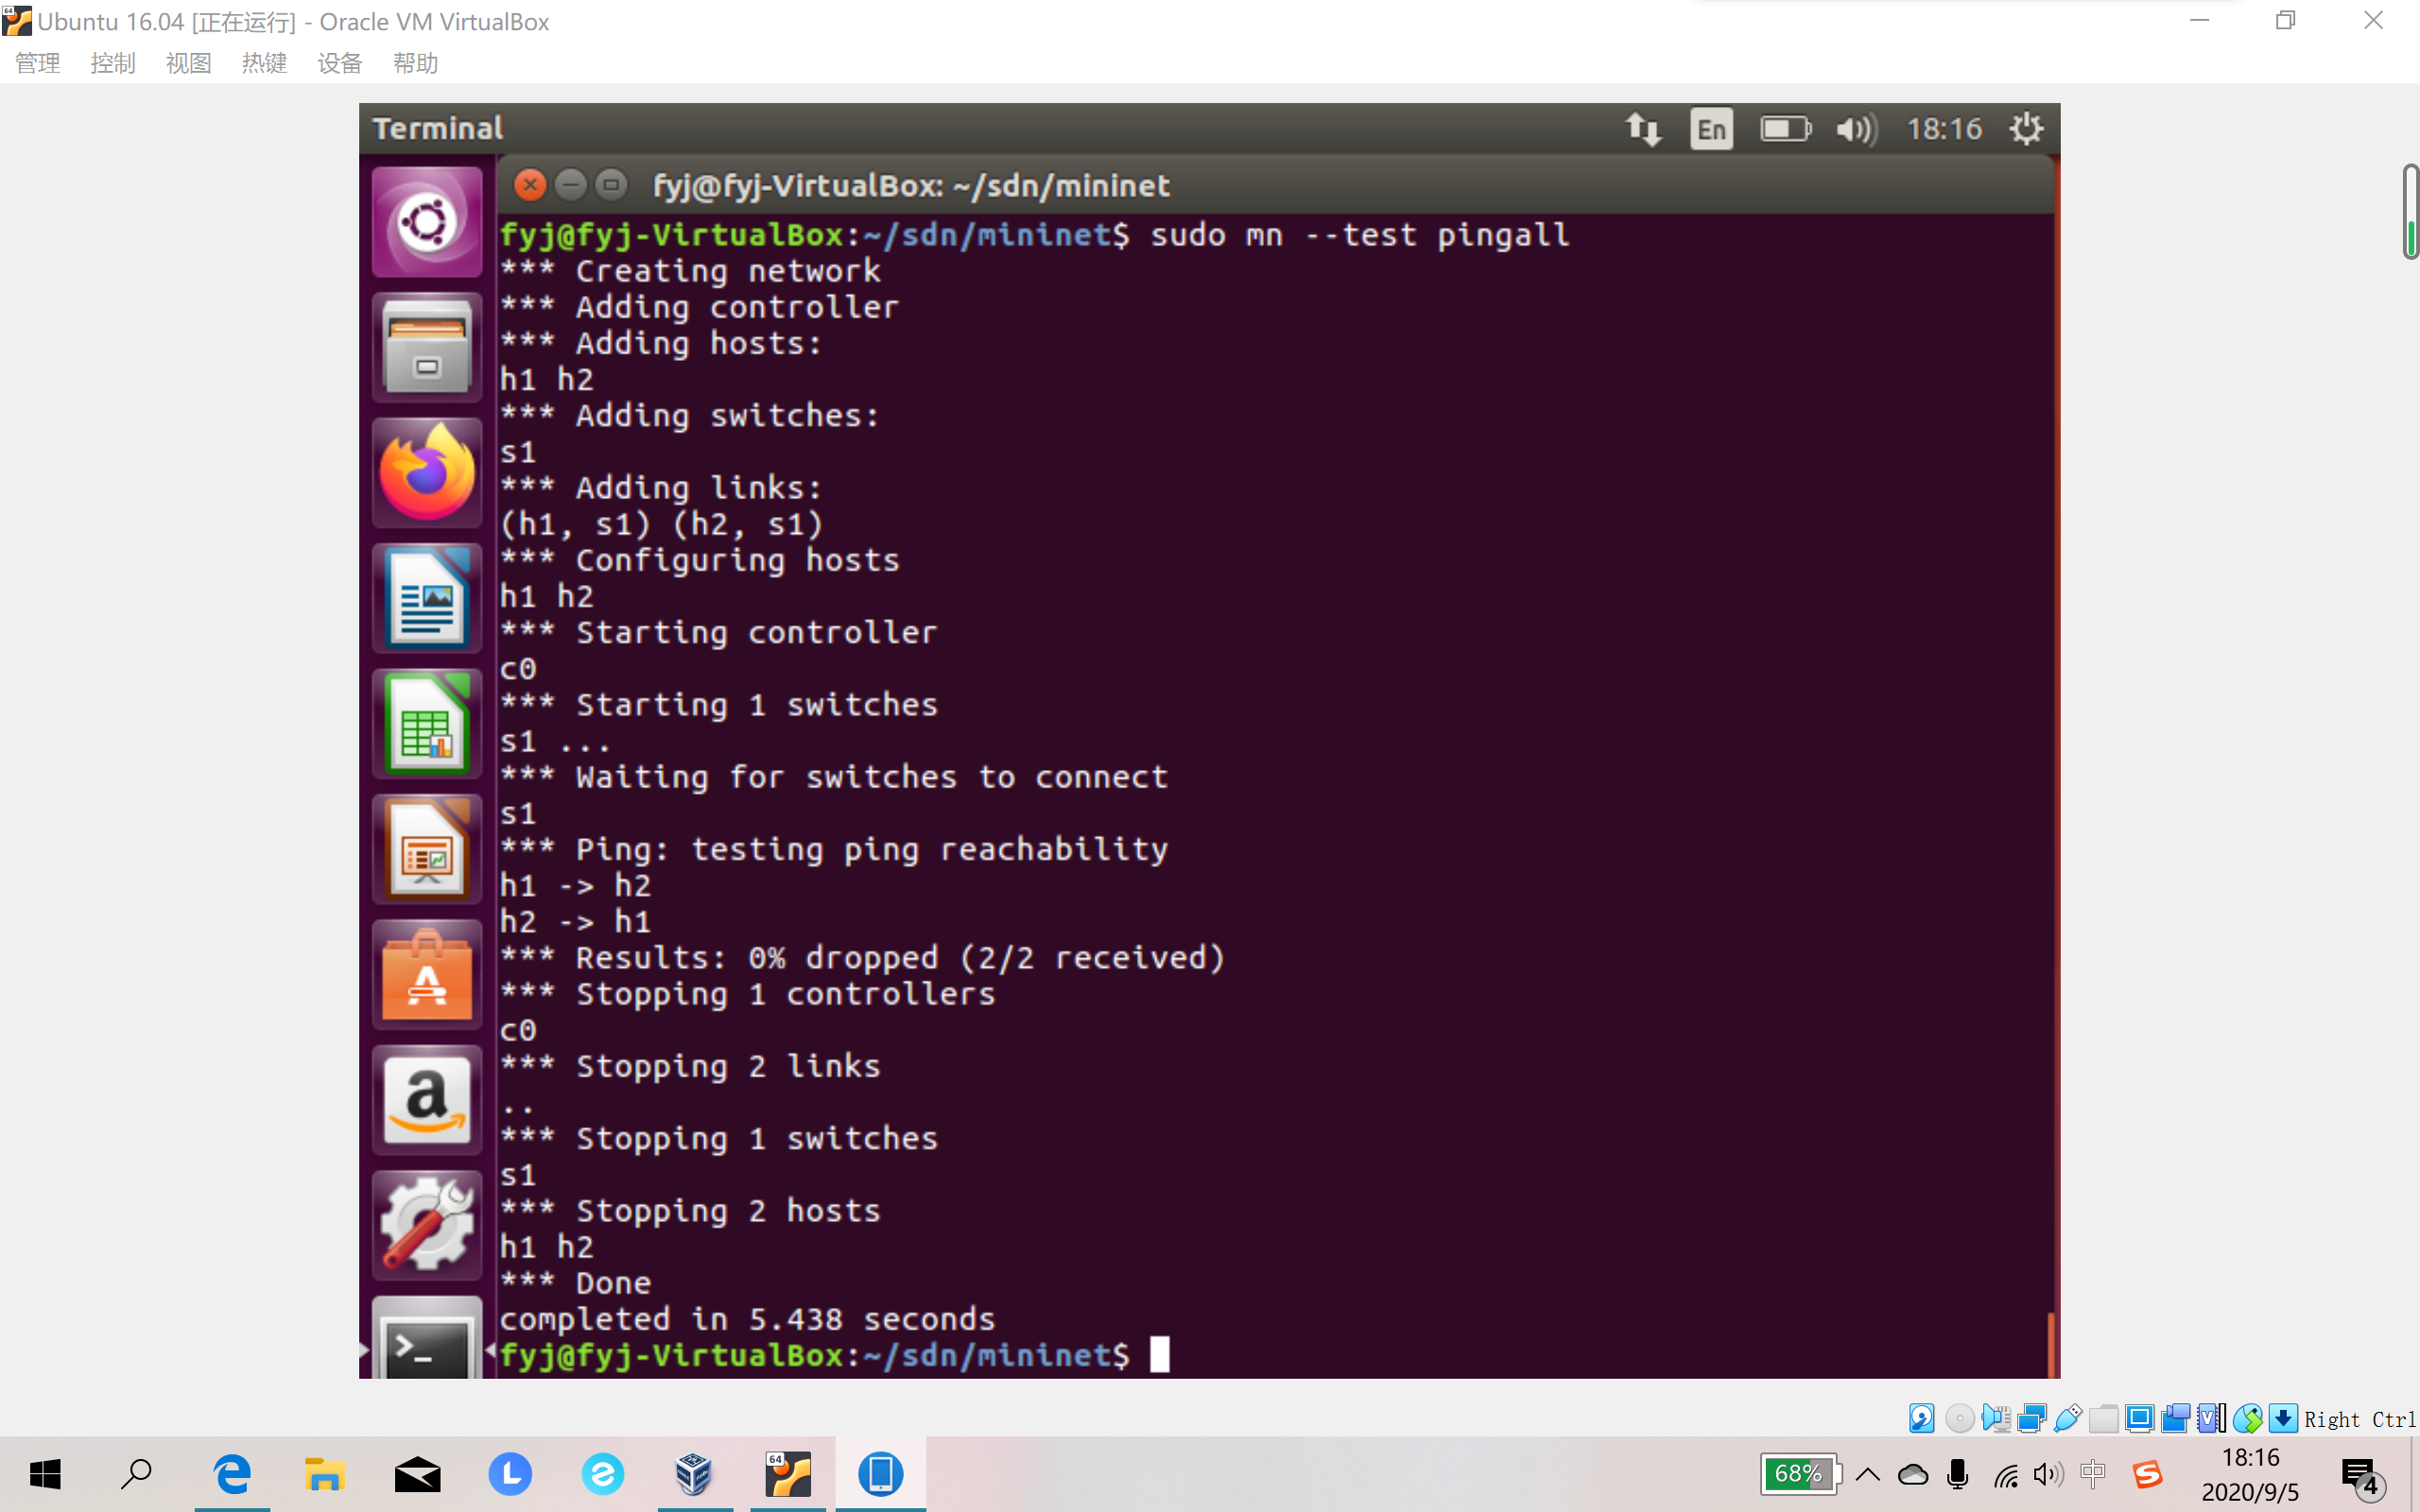Open LibreOffice Writer in launcher
The width and height of the screenshot is (2420, 1512).
(x=427, y=599)
